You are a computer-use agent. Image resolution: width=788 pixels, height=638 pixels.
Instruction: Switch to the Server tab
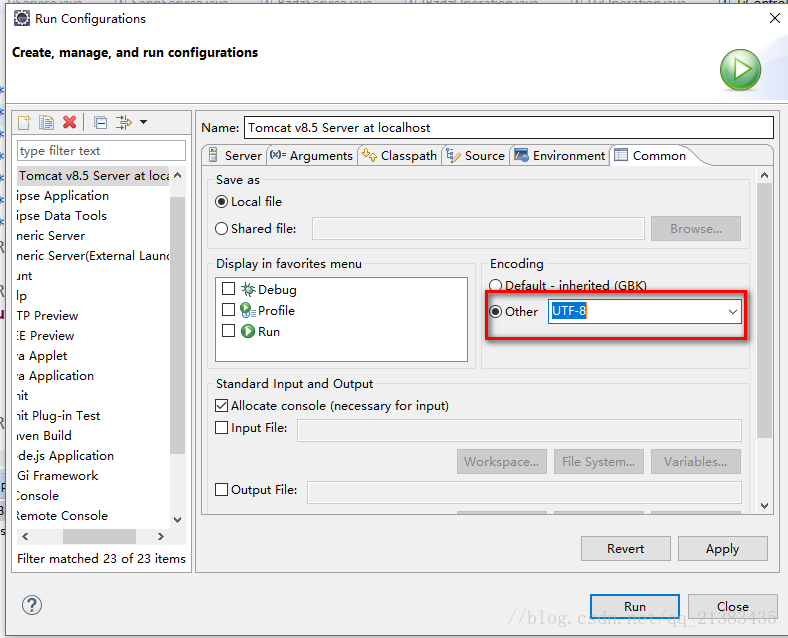(x=234, y=156)
